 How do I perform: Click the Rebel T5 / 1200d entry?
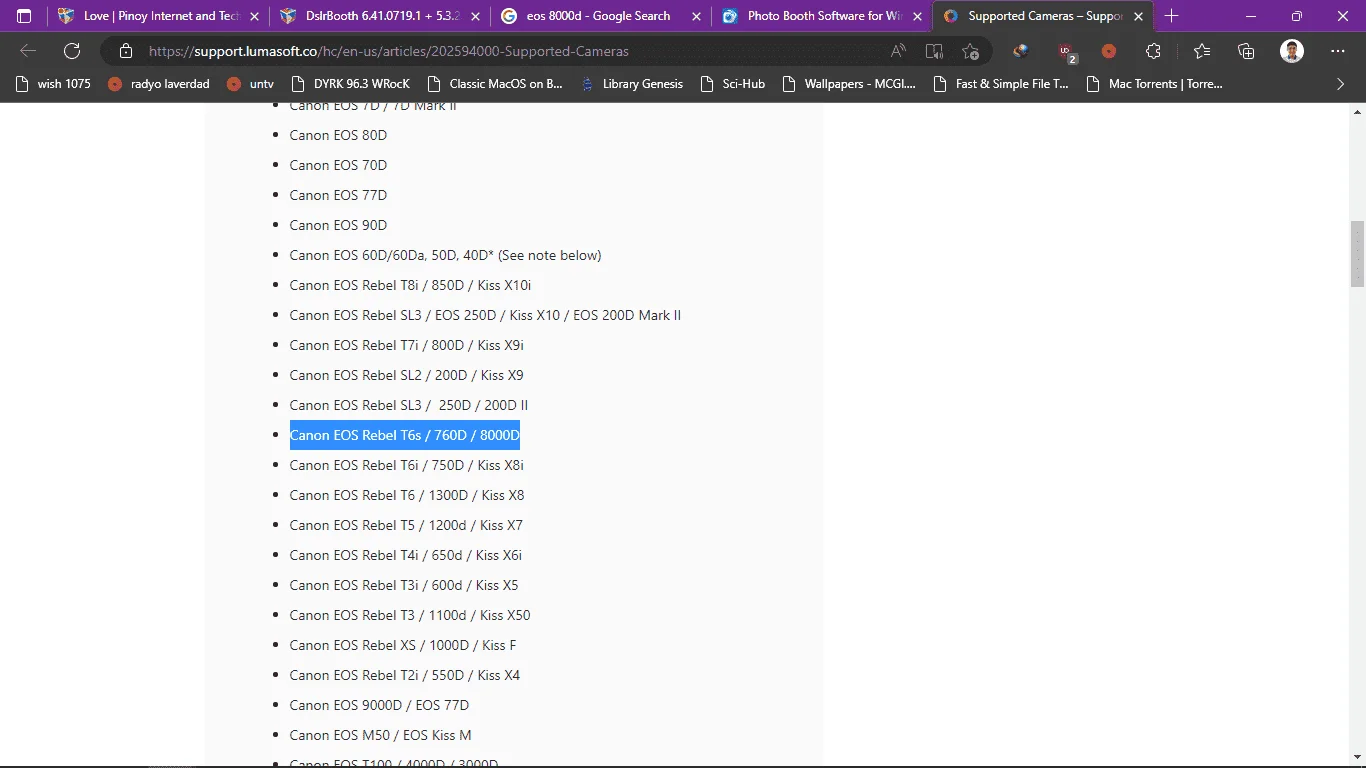tap(406, 525)
